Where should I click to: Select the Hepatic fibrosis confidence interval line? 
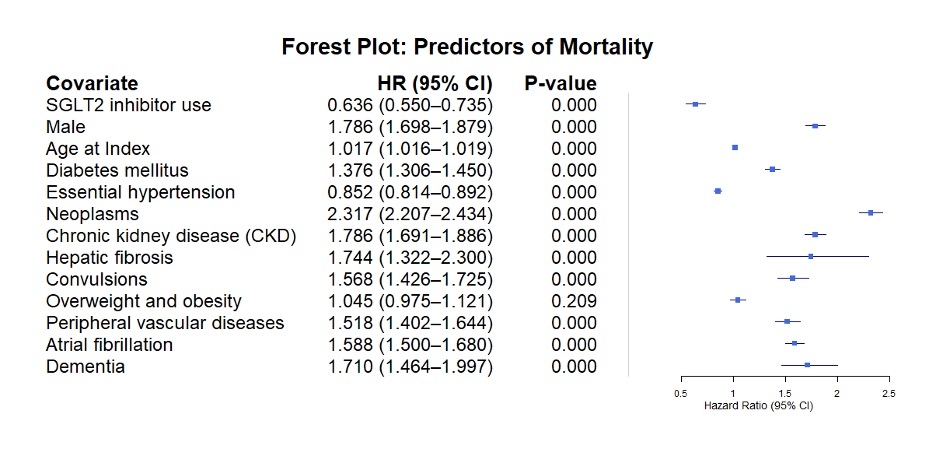pos(817,256)
